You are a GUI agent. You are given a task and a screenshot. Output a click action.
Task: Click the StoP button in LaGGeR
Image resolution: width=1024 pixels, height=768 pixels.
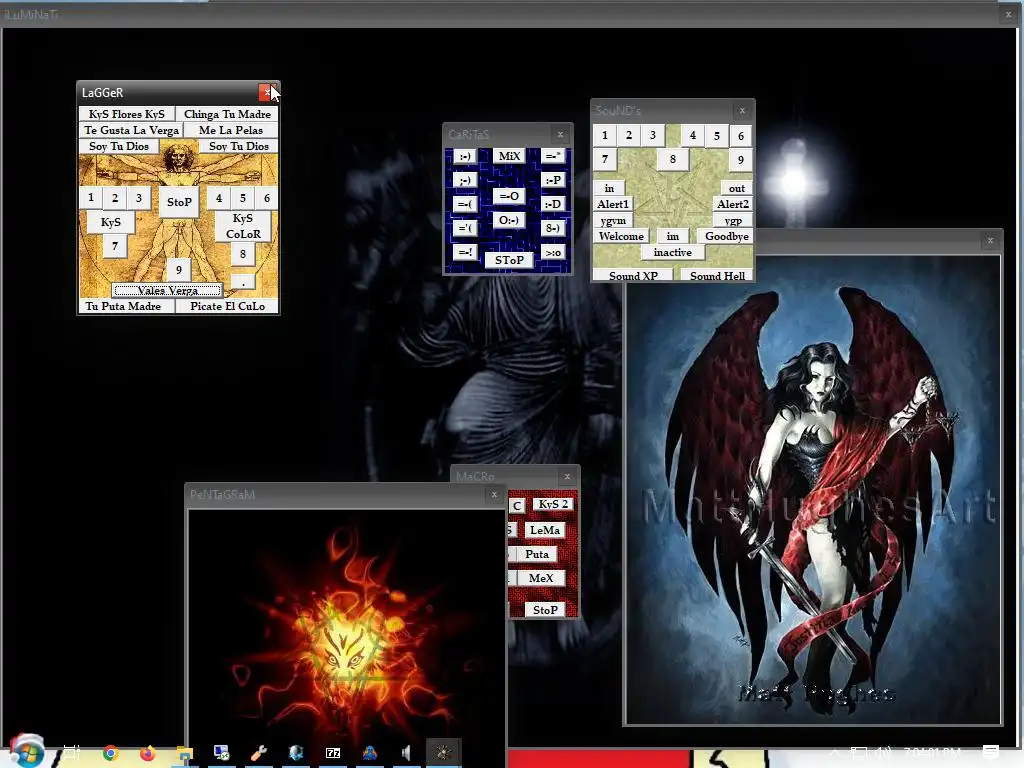tap(179, 202)
